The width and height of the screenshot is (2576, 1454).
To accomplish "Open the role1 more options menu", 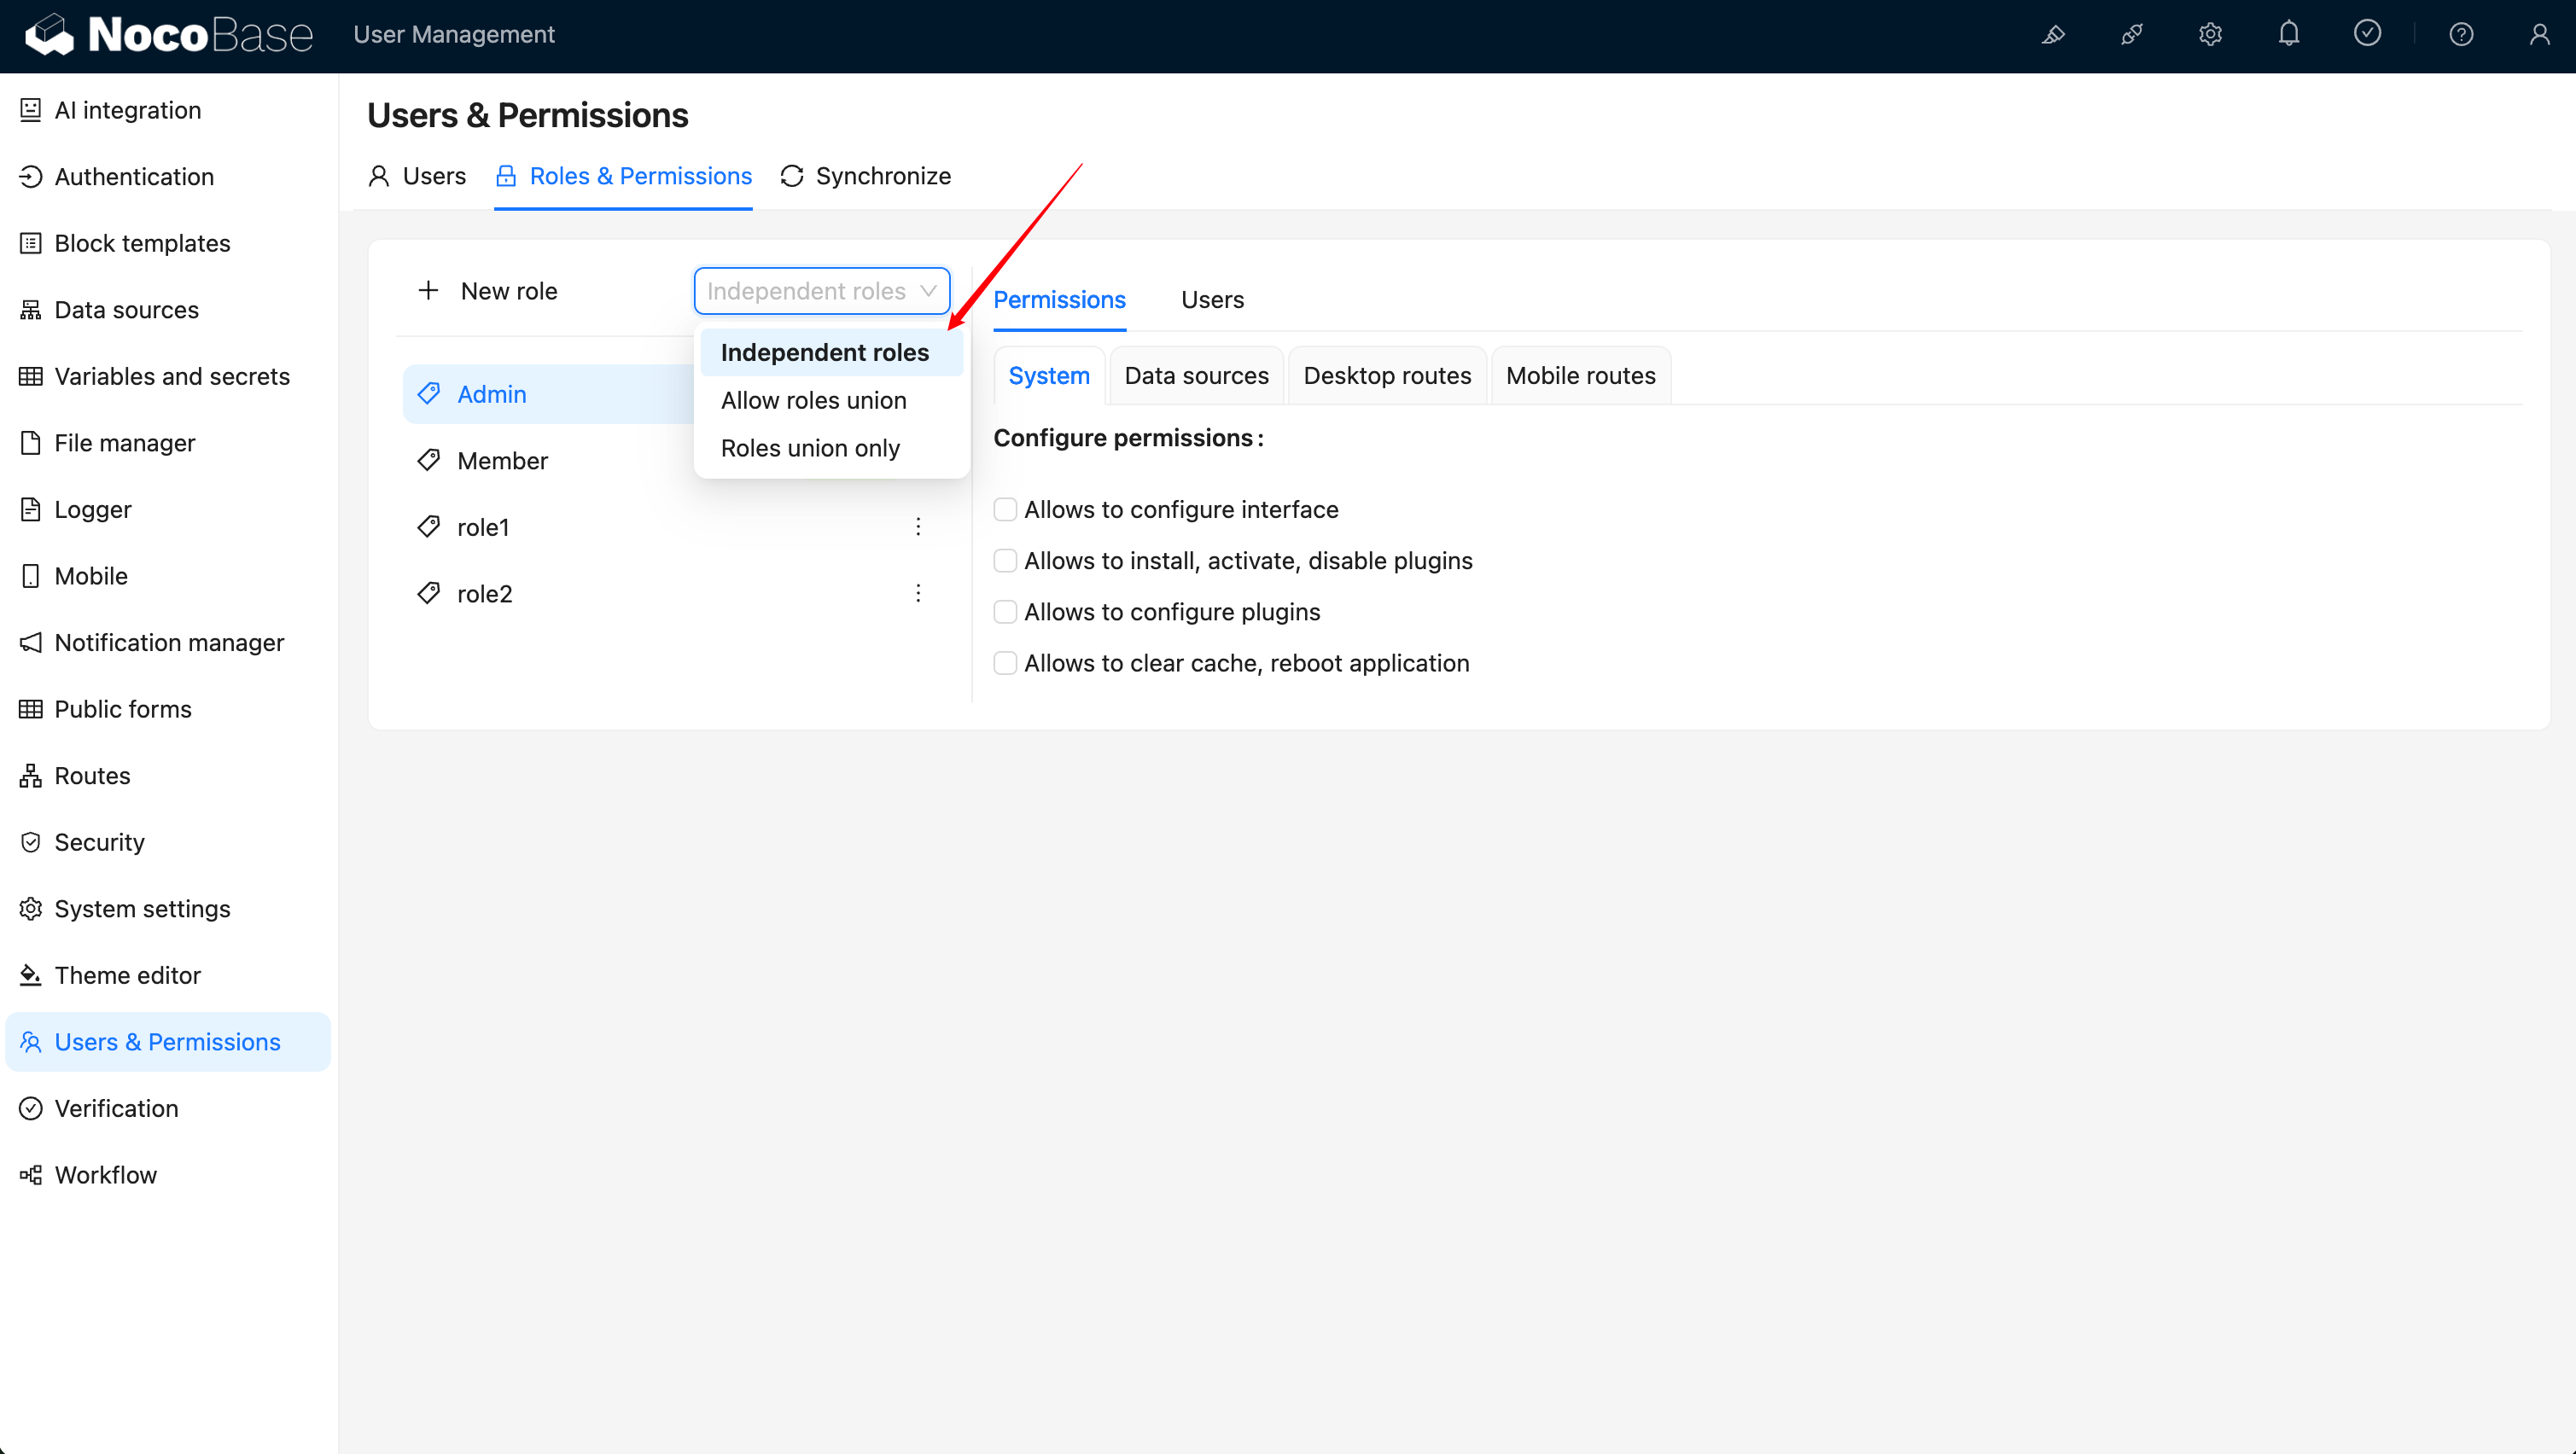I will coord(917,527).
